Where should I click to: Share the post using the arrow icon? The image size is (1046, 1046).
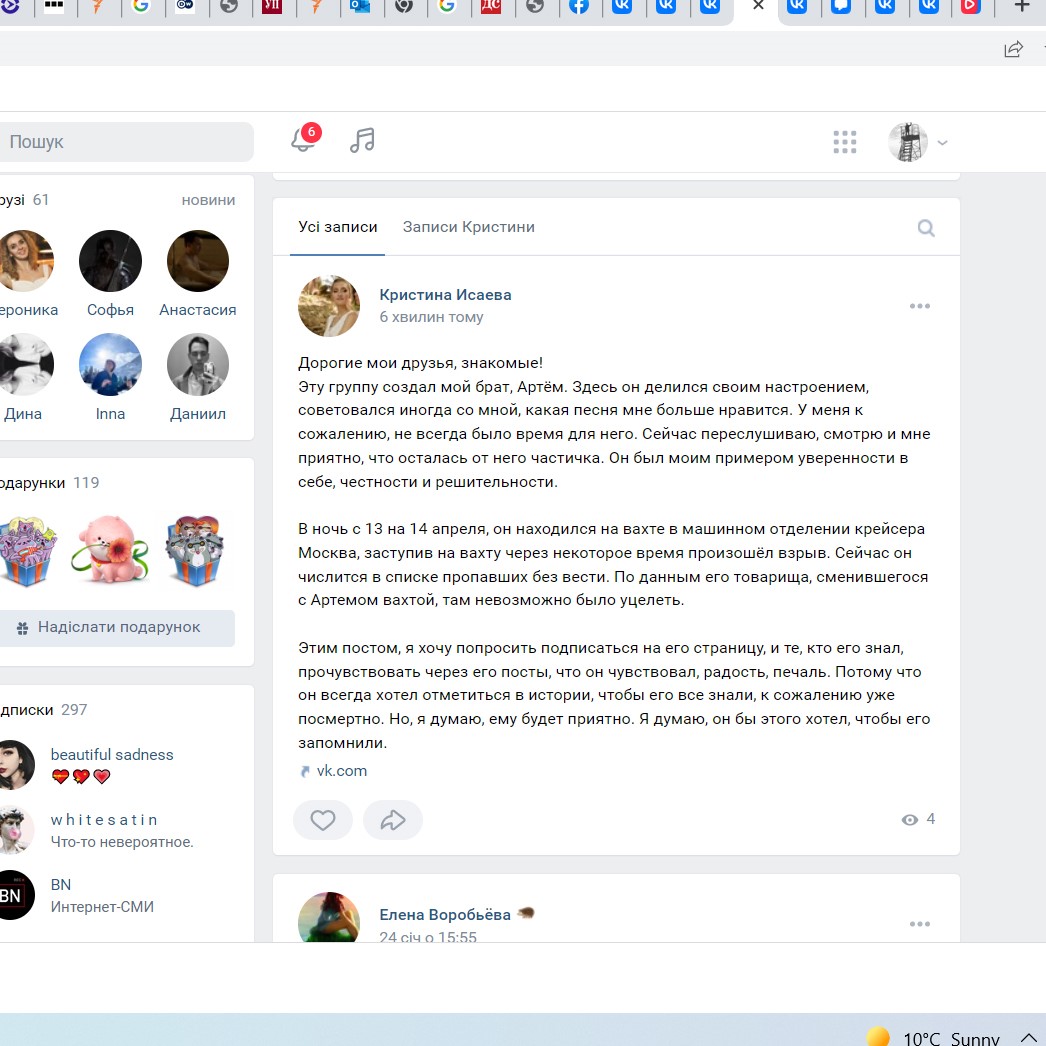(x=393, y=820)
